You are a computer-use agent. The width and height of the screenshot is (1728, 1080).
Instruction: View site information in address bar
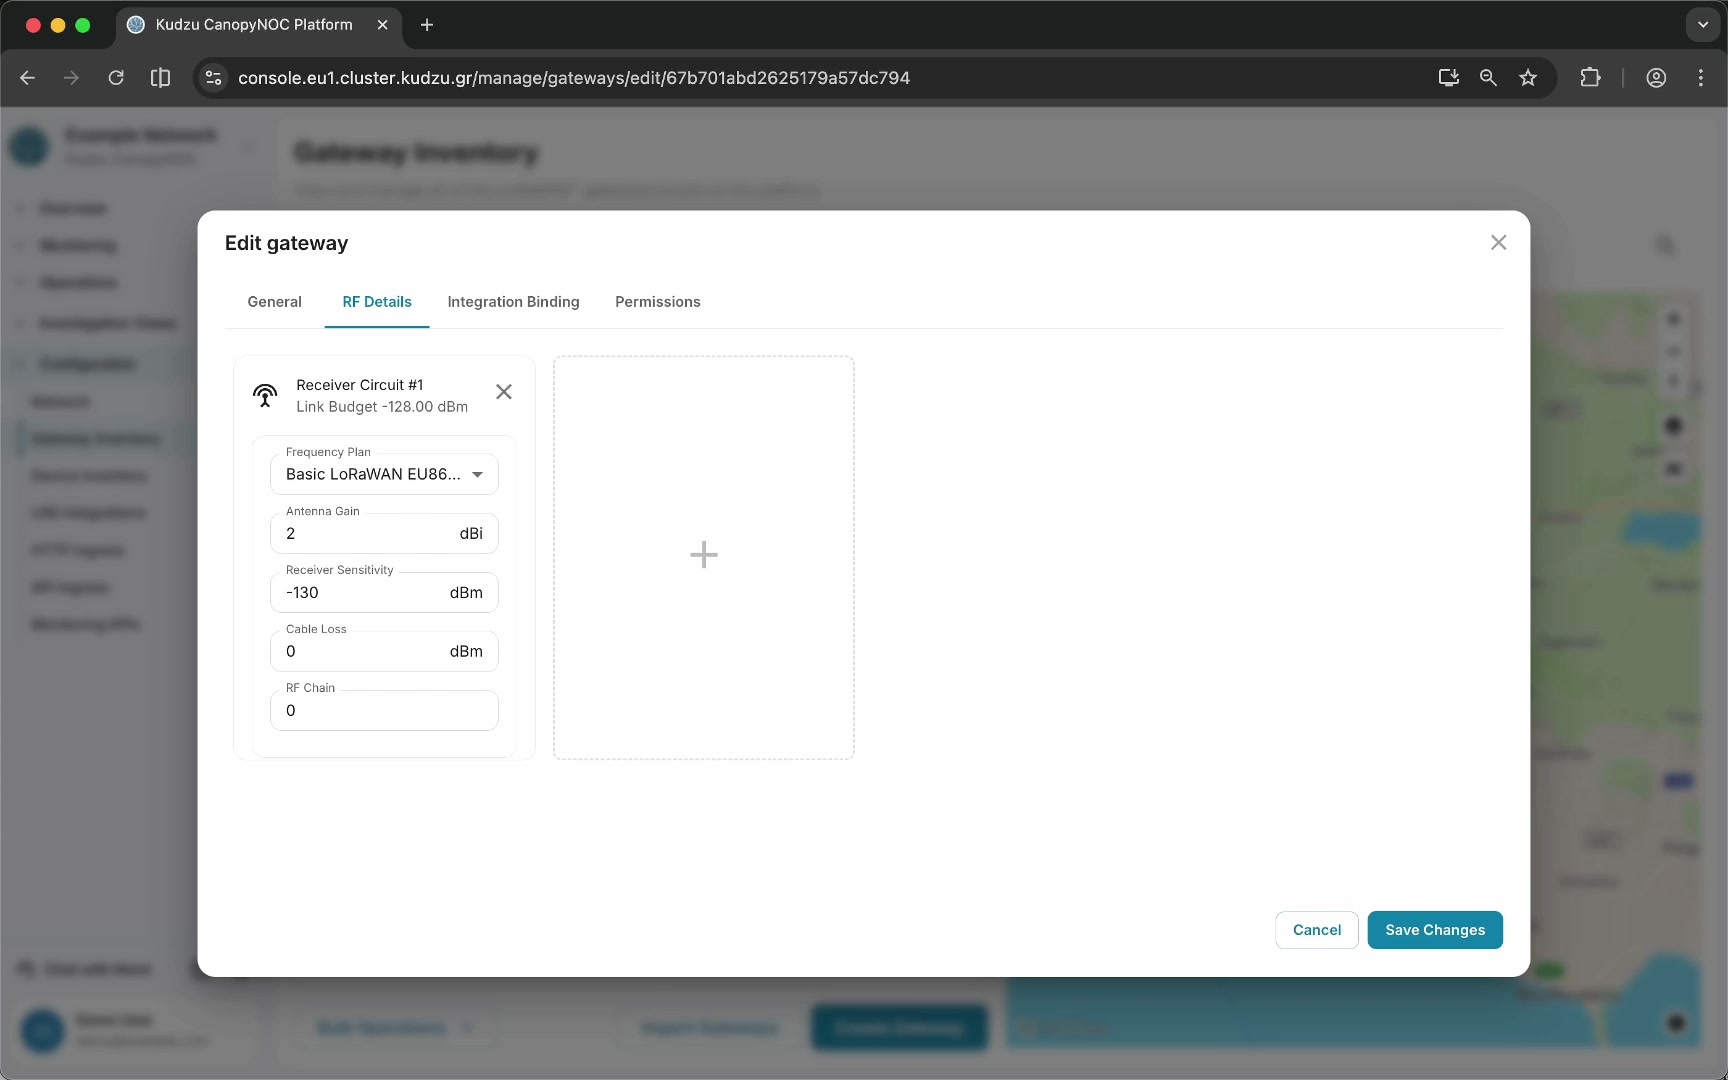click(x=213, y=78)
